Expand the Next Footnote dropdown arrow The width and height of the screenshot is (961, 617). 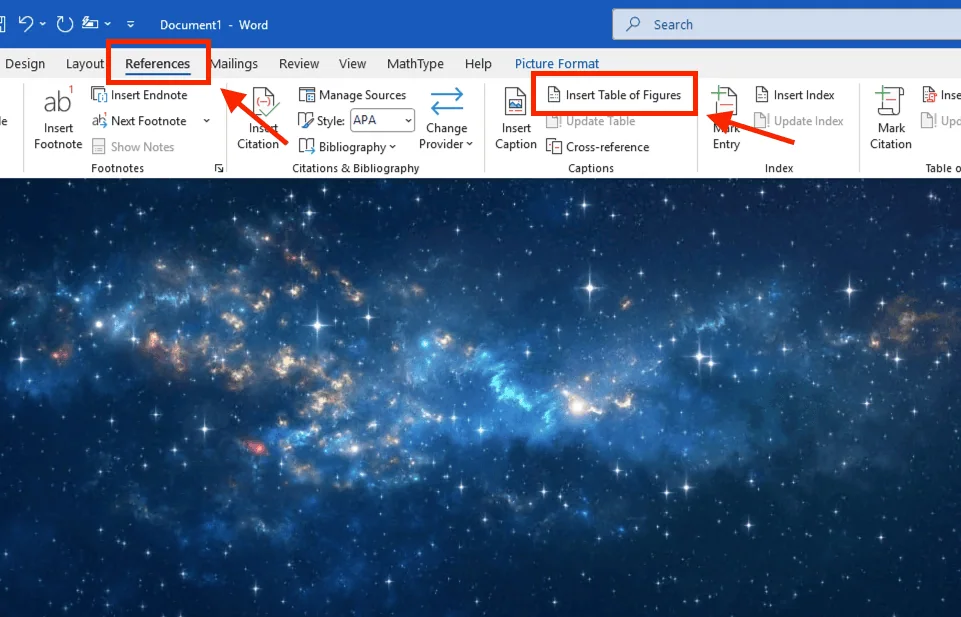coord(207,121)
